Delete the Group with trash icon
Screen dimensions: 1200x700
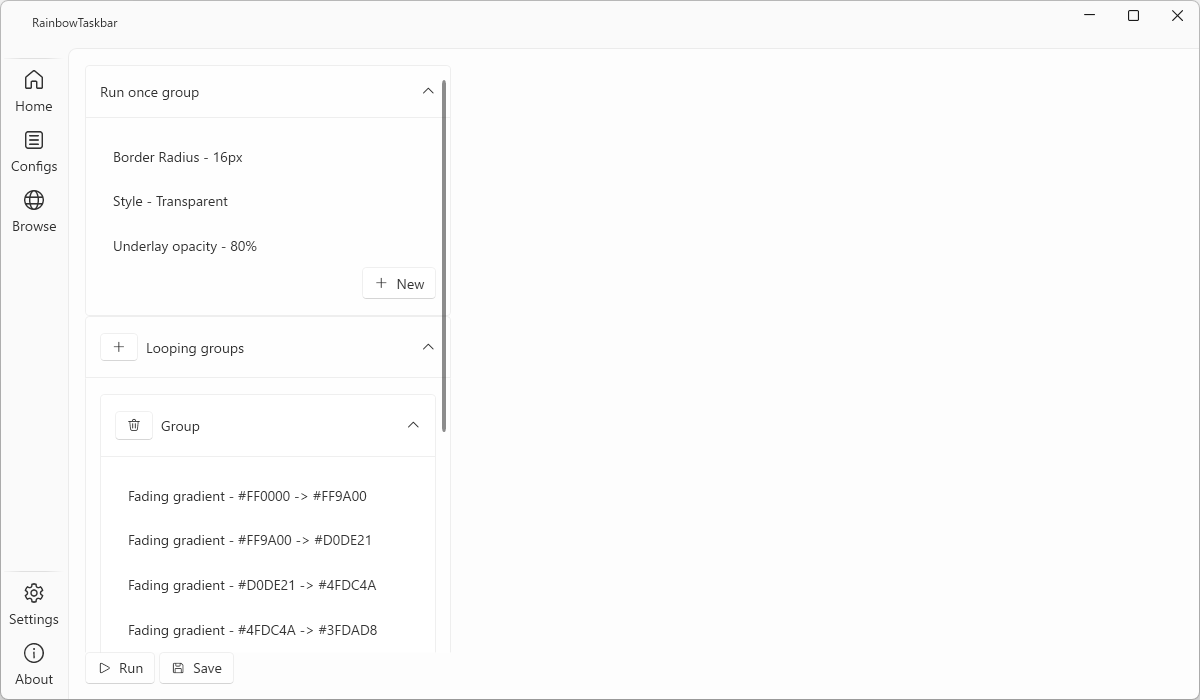(134, 425)
